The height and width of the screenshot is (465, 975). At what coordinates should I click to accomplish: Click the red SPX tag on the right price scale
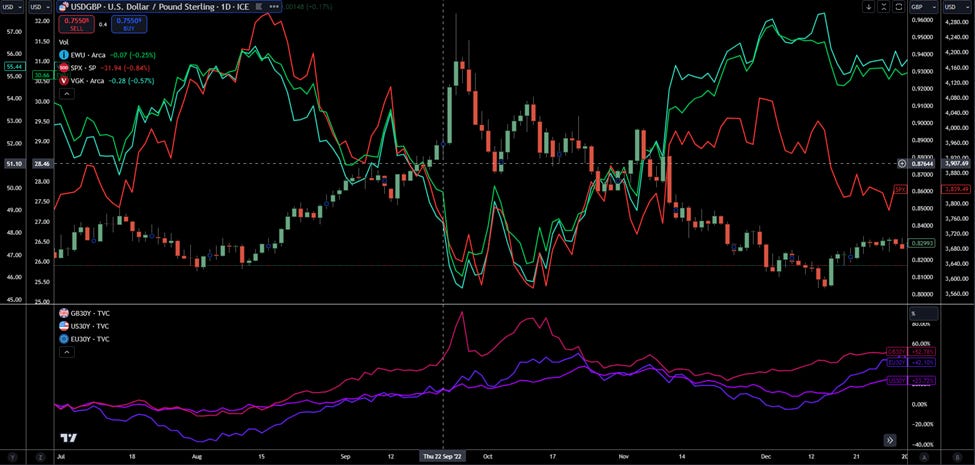[900, 189]
